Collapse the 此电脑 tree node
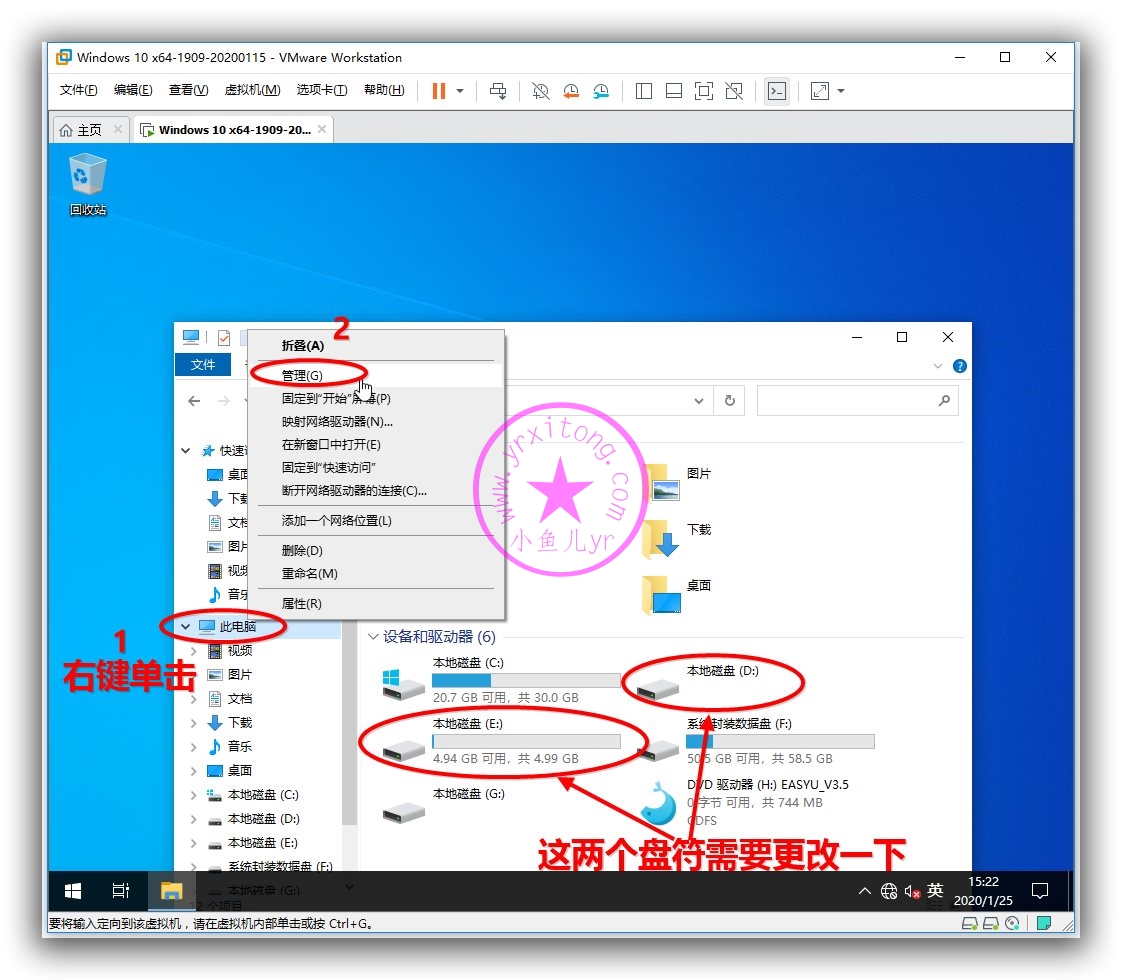 point(185,627)
